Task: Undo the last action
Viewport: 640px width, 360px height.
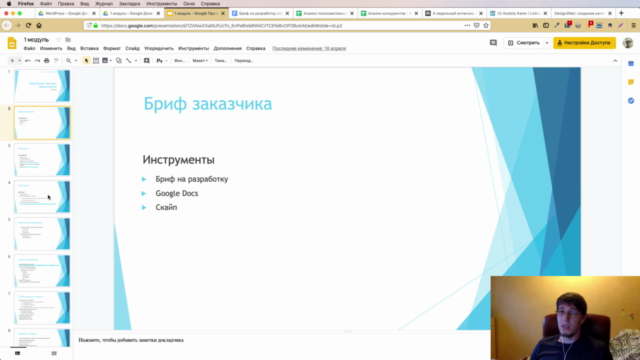Action: click(28, 60)
